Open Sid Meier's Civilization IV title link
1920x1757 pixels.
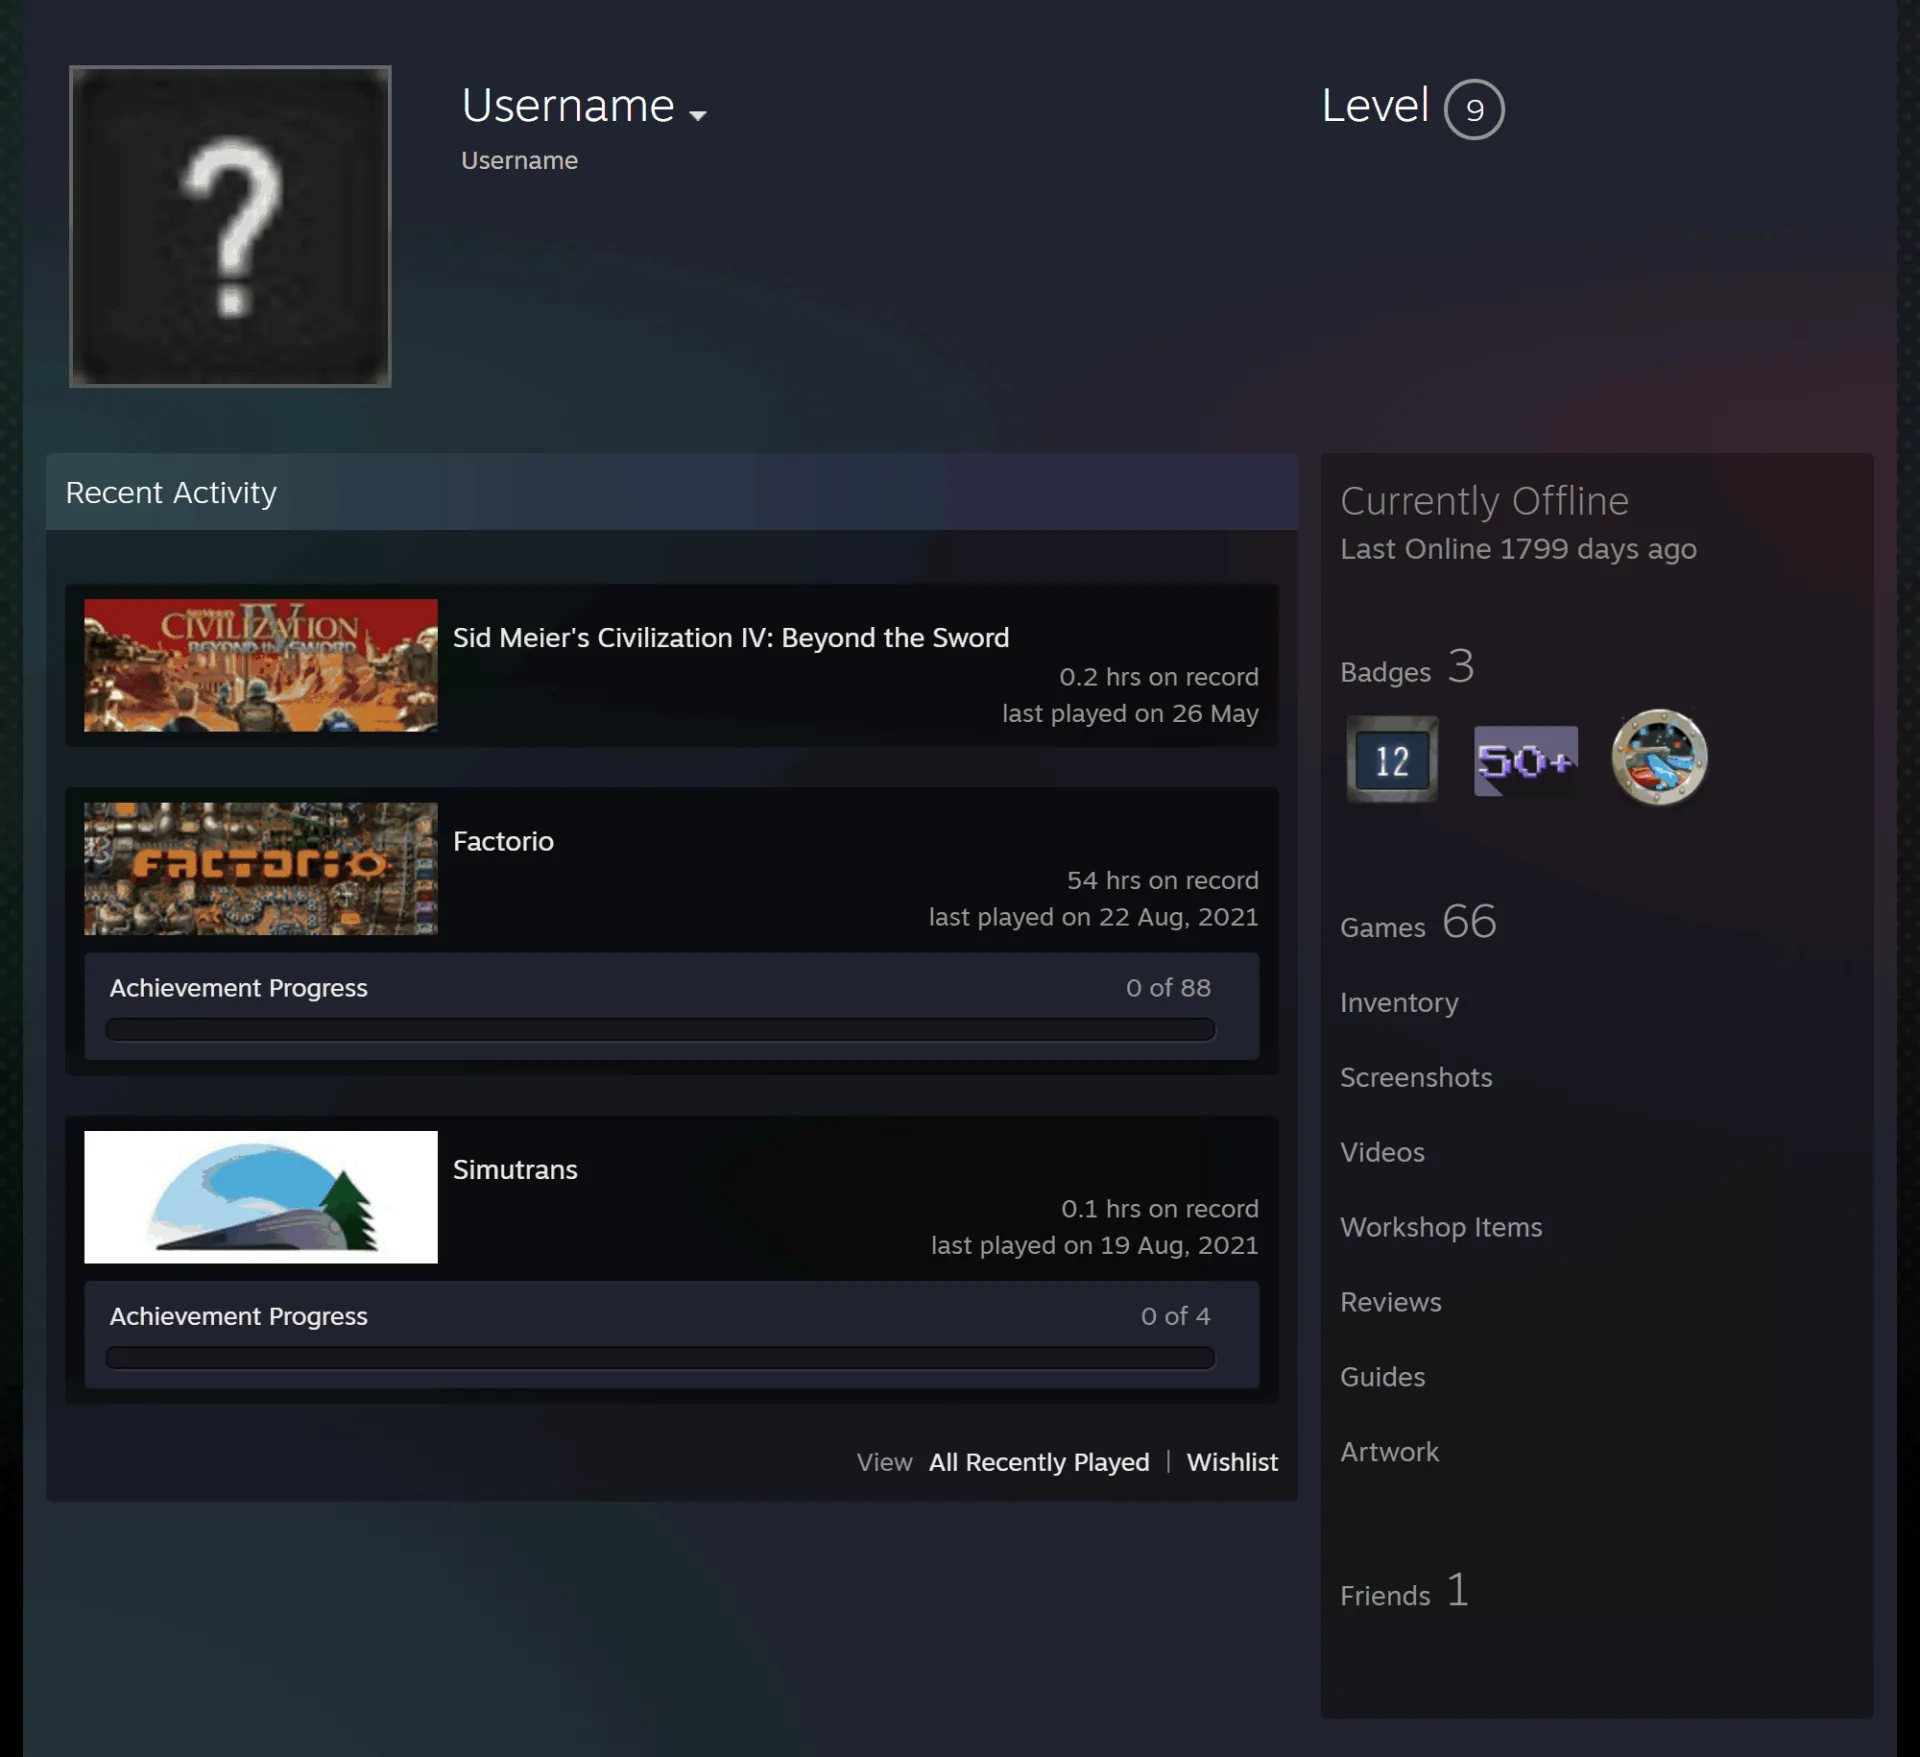pyautogui.click(x=731, y=638)
